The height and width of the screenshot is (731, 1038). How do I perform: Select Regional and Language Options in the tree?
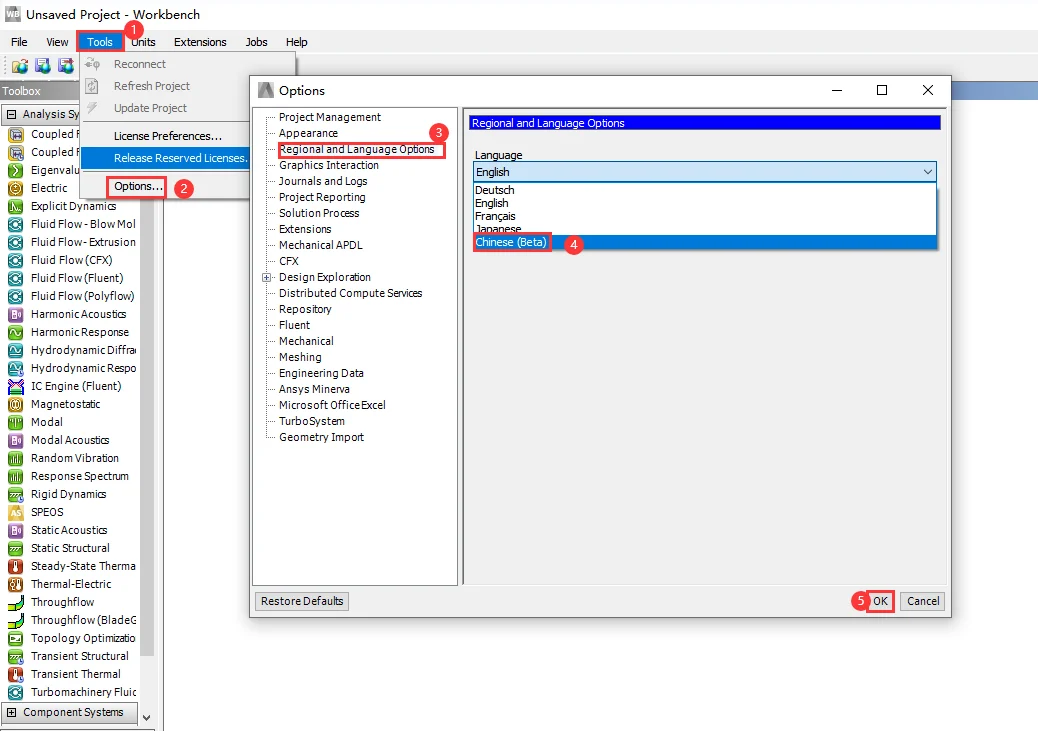(357, 150)
